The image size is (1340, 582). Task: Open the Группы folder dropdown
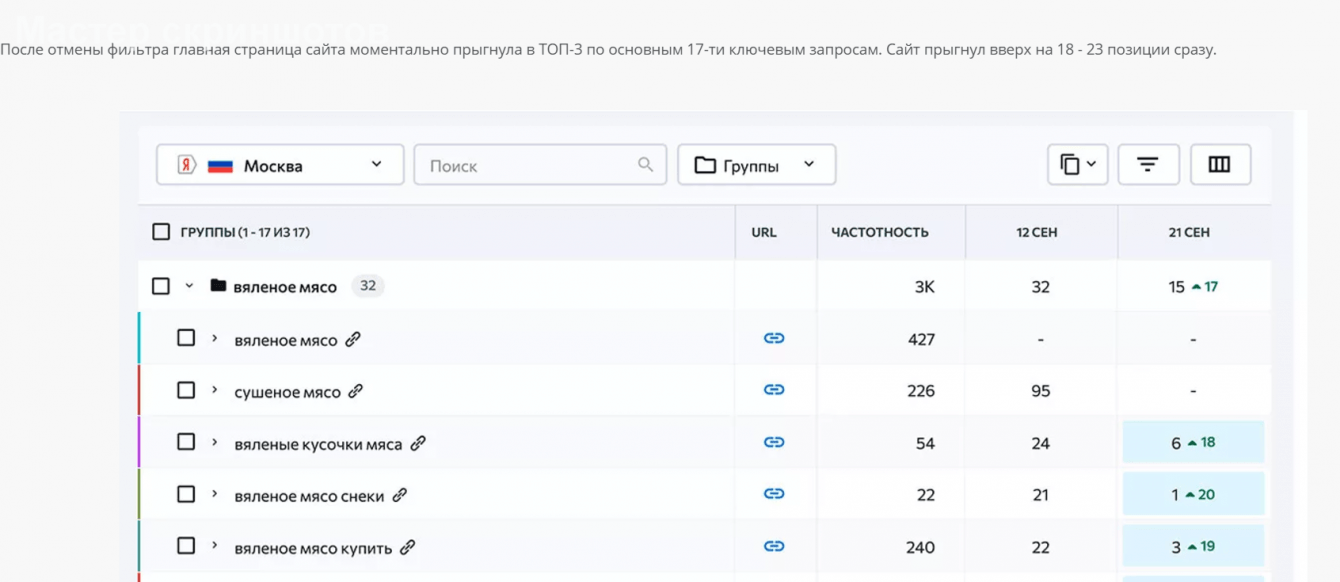[x=756, y=165]
